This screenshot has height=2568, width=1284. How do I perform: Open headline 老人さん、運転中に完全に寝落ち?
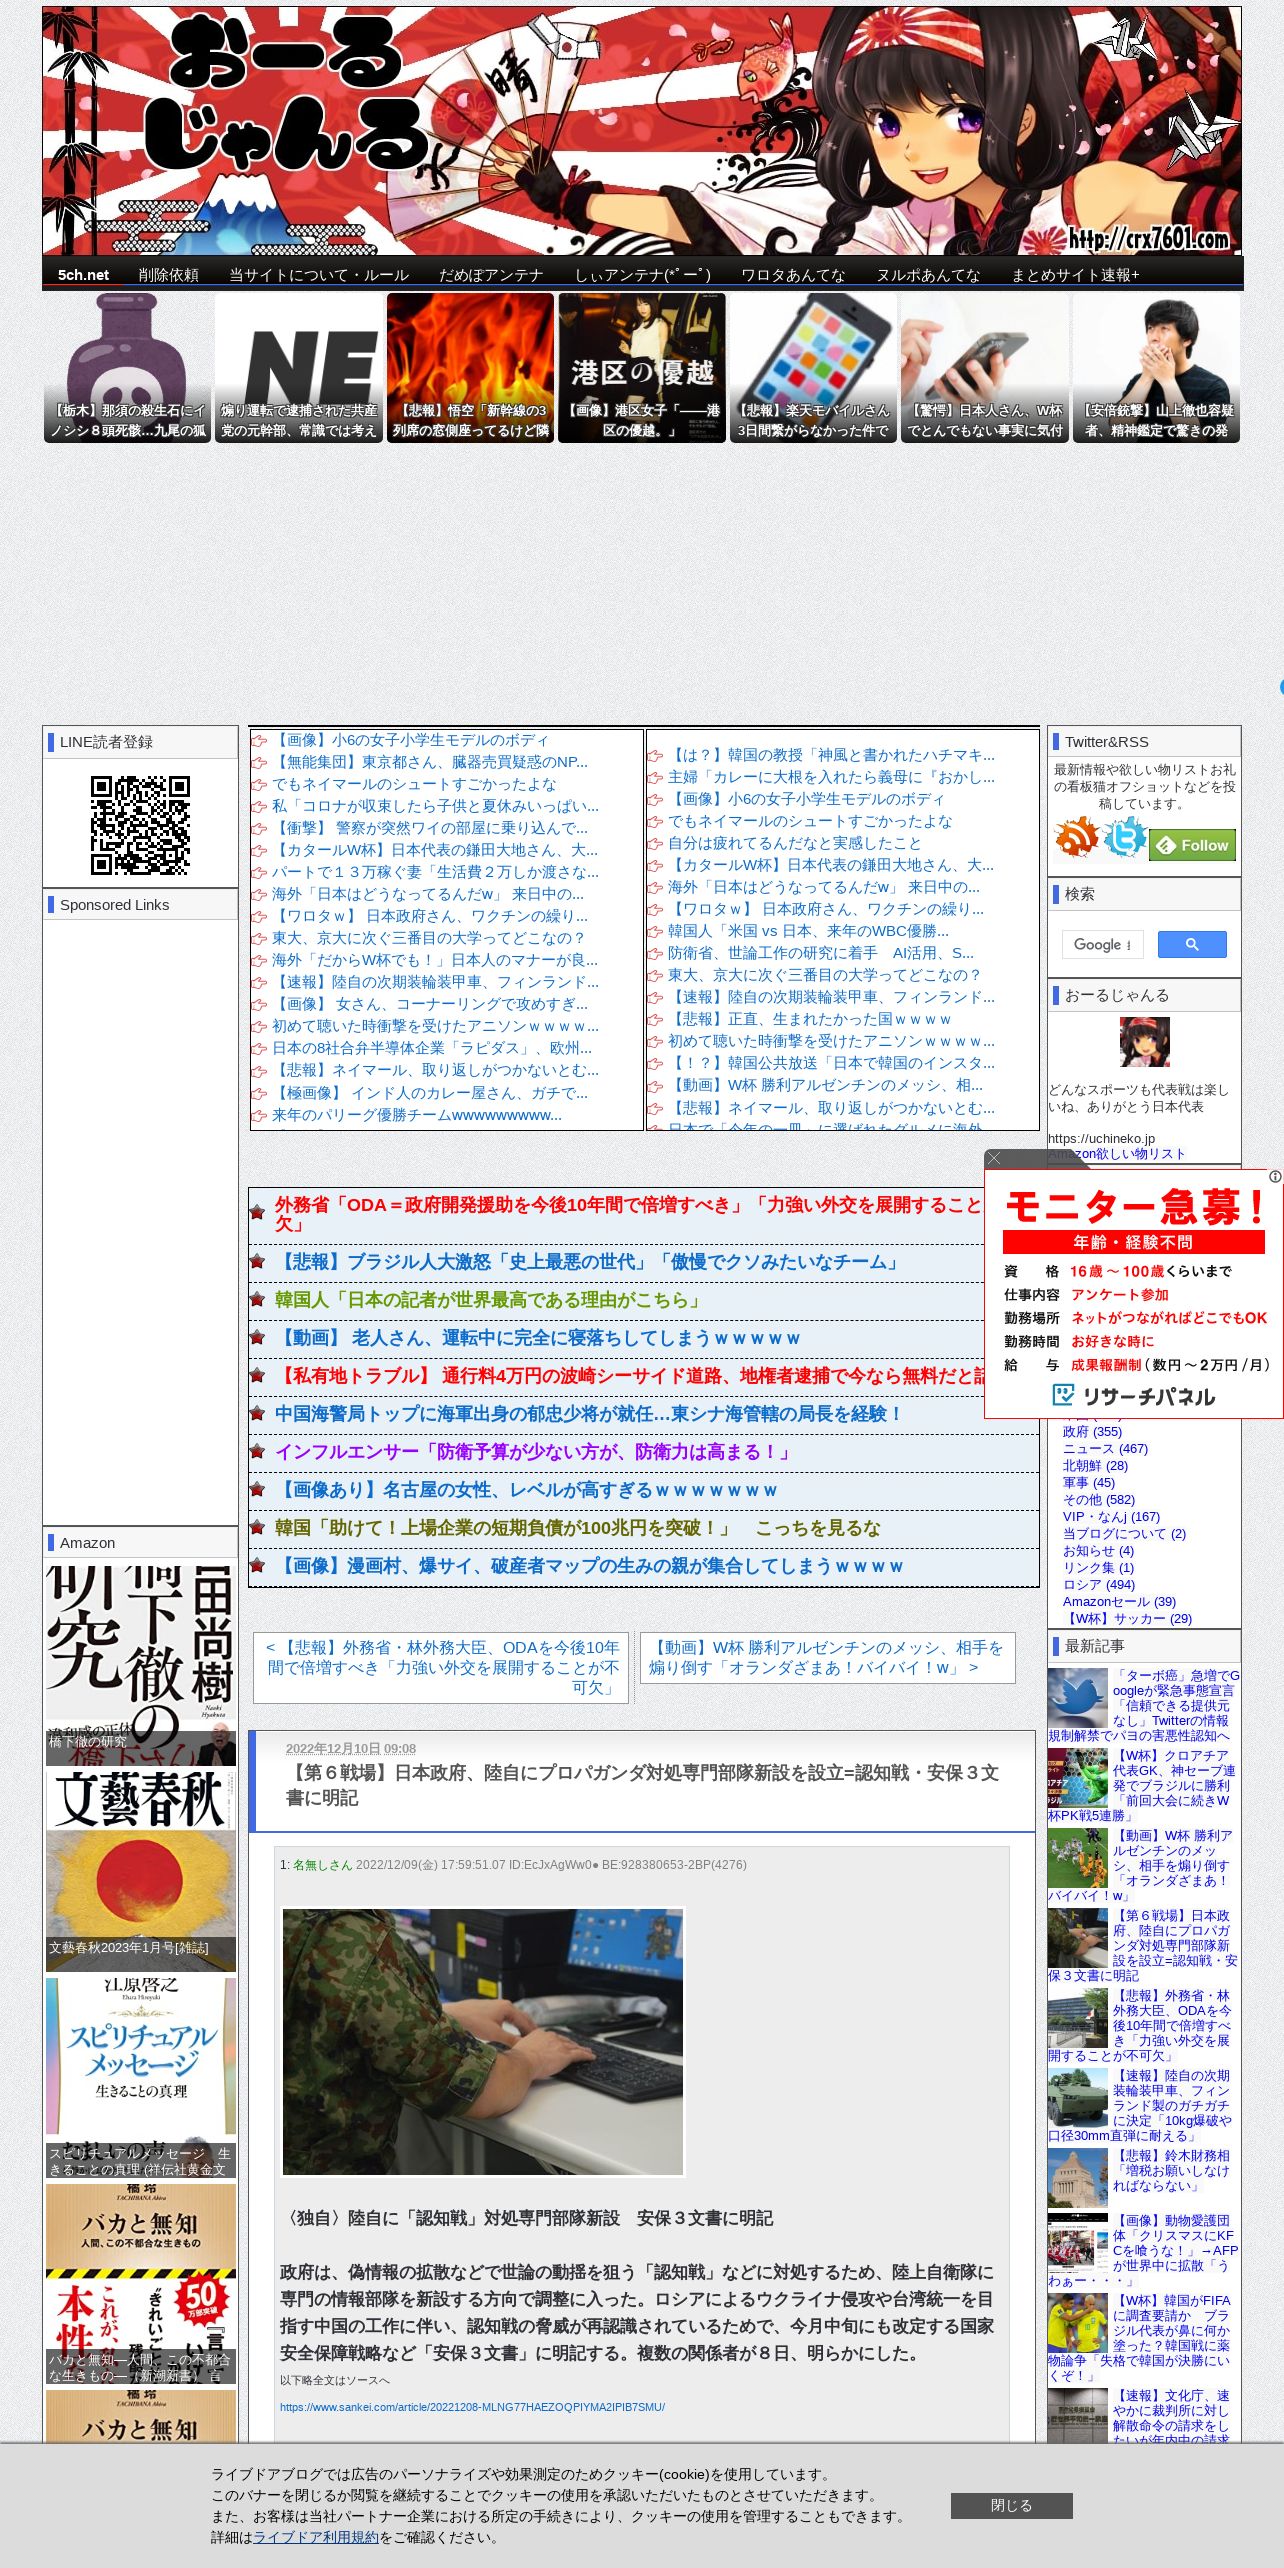pos(538,1338)
